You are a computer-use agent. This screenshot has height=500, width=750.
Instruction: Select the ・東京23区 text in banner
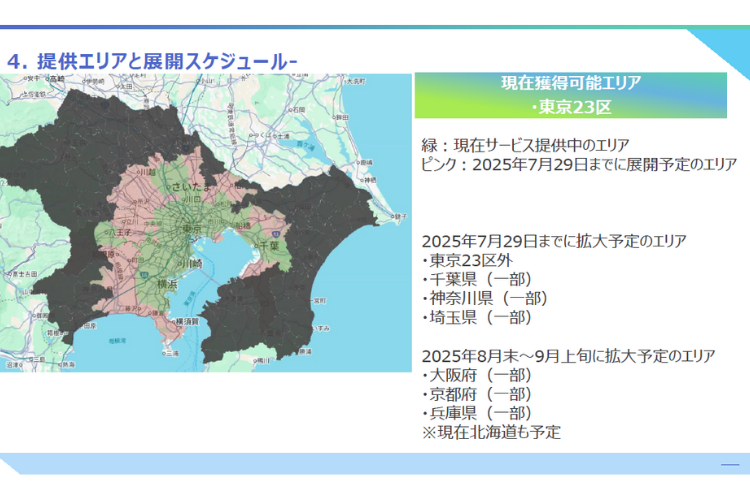point(571,107)
